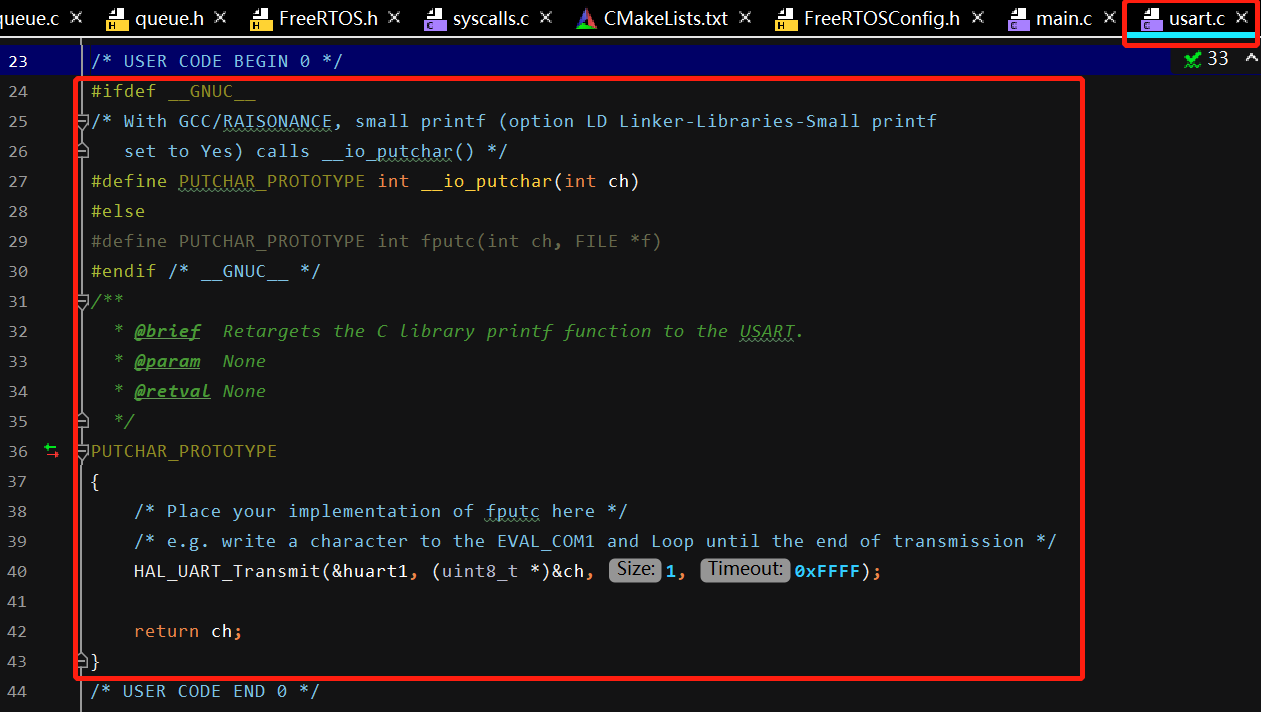Close the usart.c tab

tap(1241, 17)
